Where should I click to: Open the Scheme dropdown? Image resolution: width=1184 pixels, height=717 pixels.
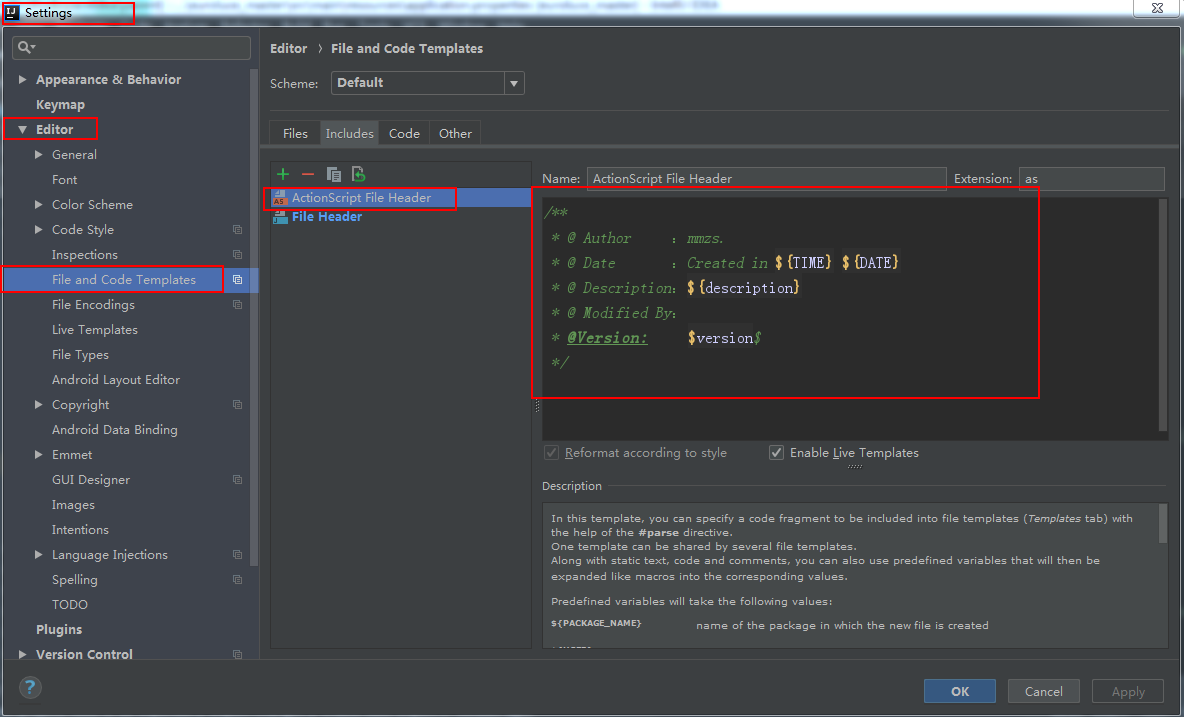513,84
